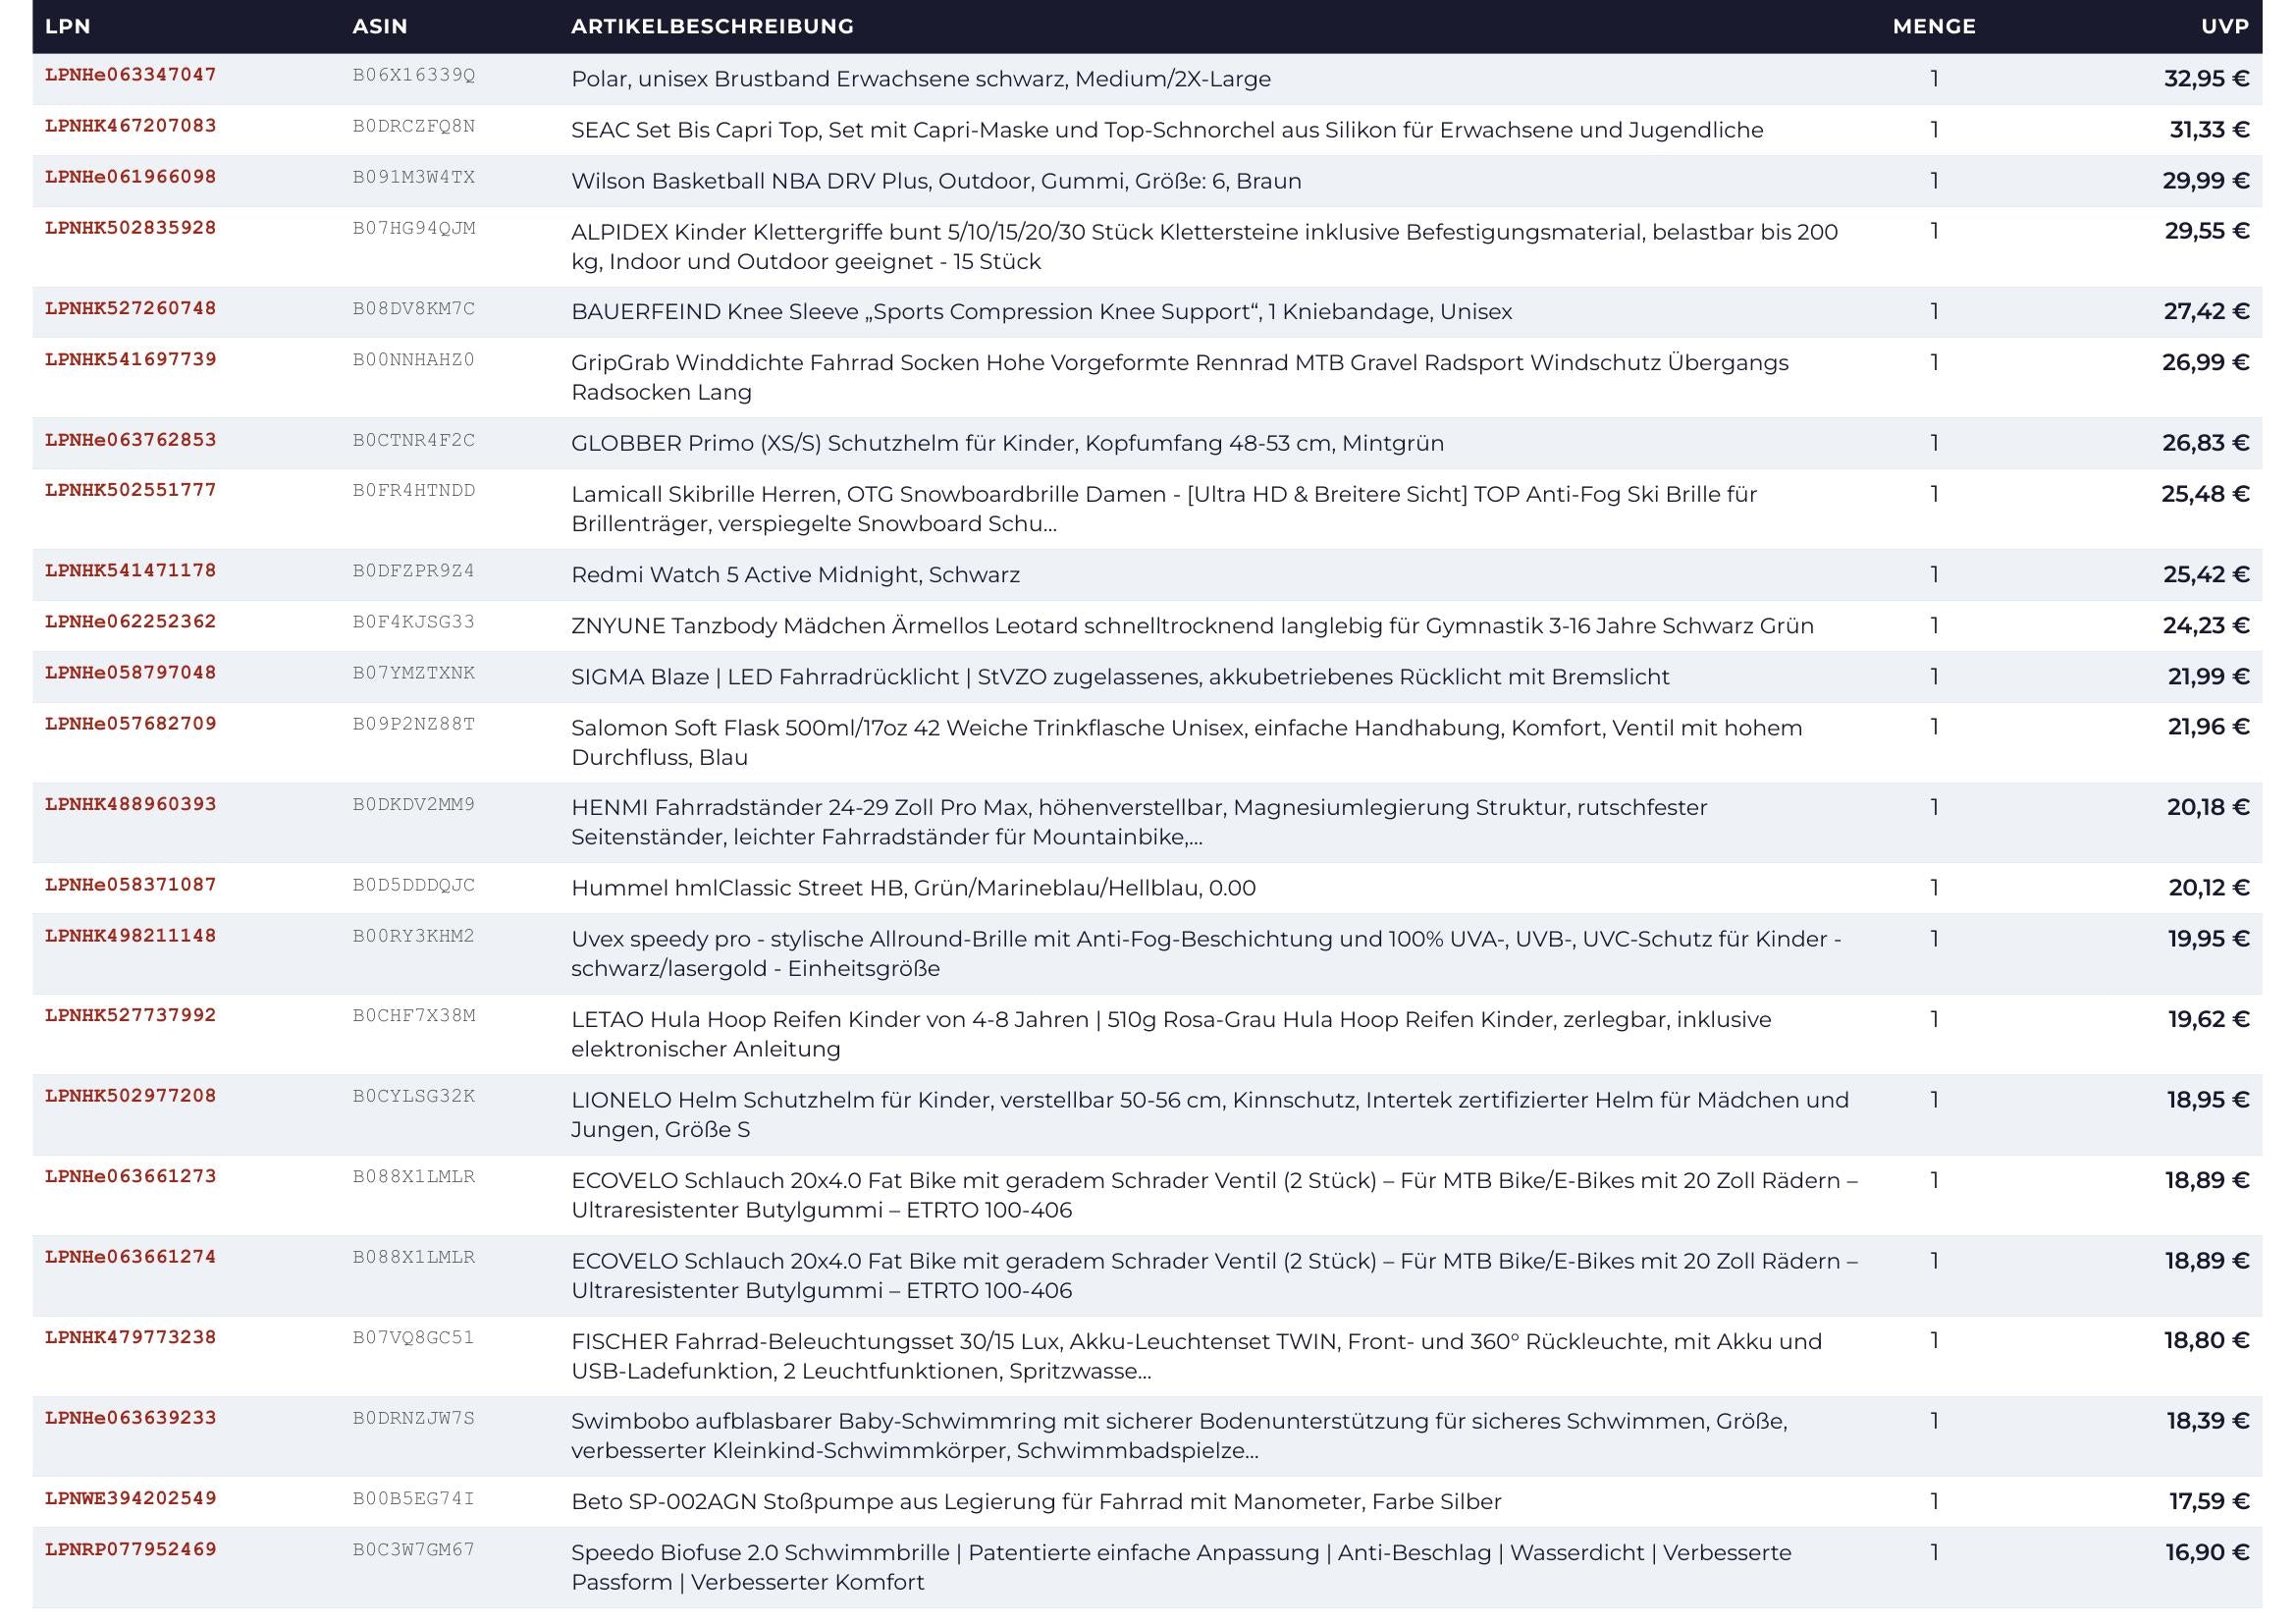Select LPN code LPNHe063661273
The height and width of the screenshot is (1624, 2296).
[x=131, y=1176]
